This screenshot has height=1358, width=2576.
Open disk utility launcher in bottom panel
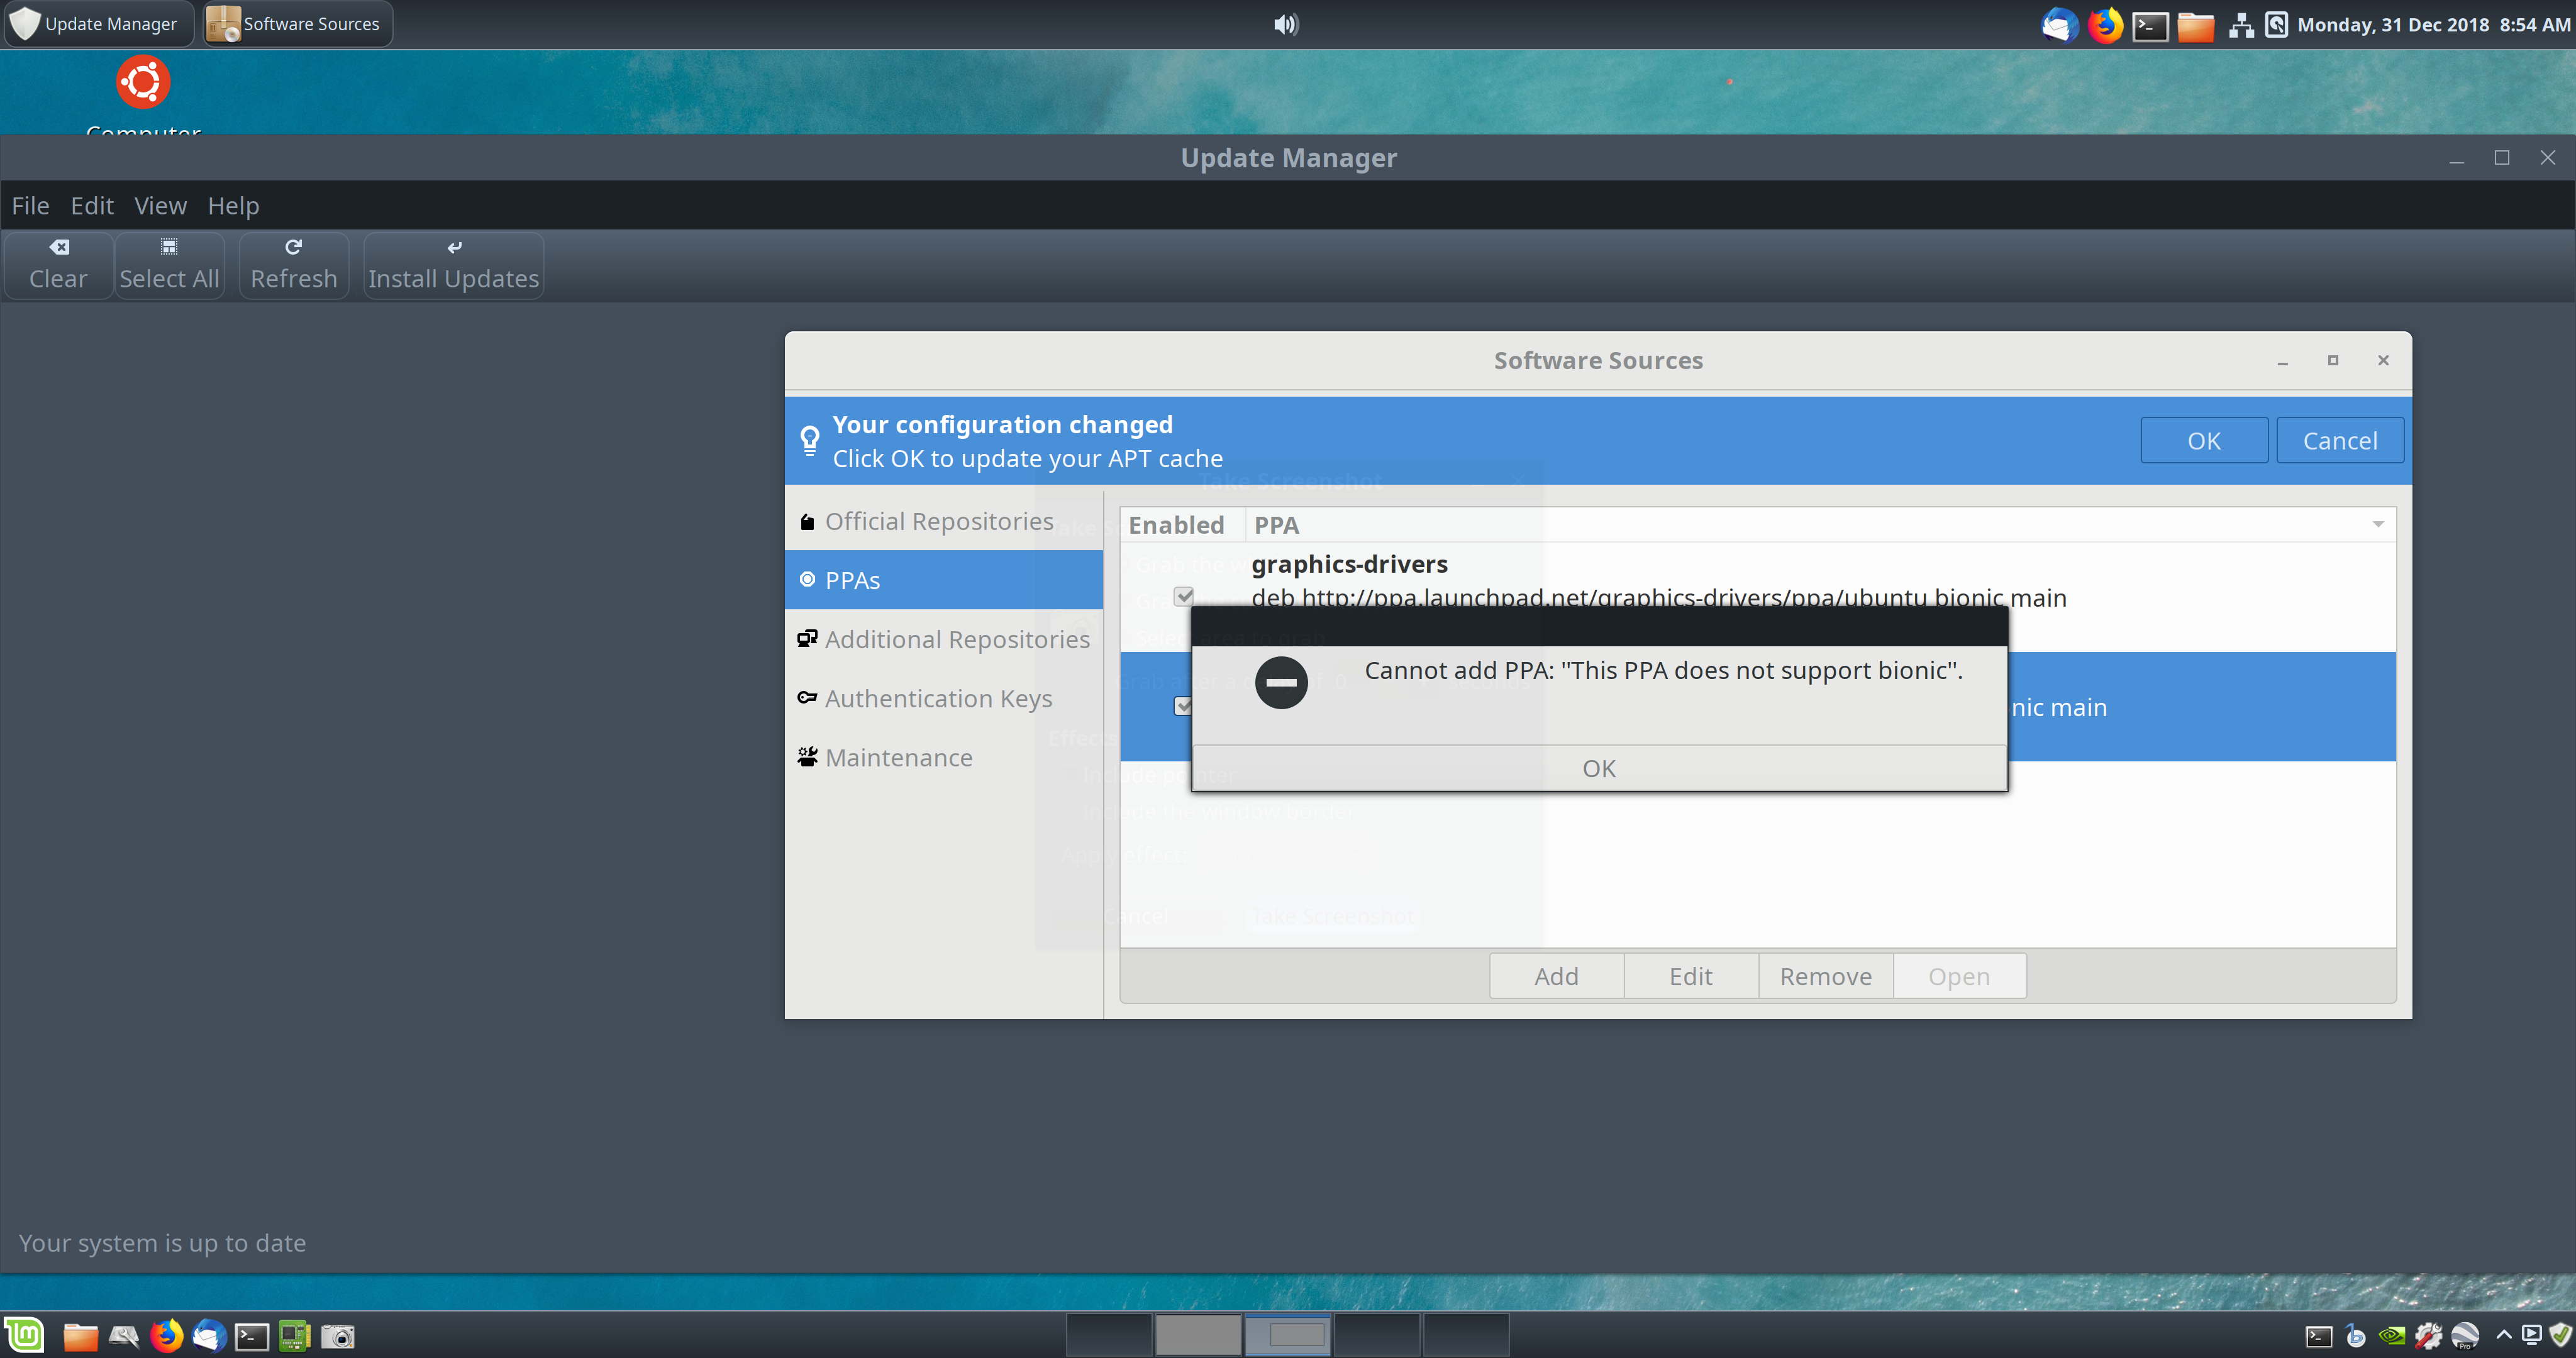[x=123, y=1336]
